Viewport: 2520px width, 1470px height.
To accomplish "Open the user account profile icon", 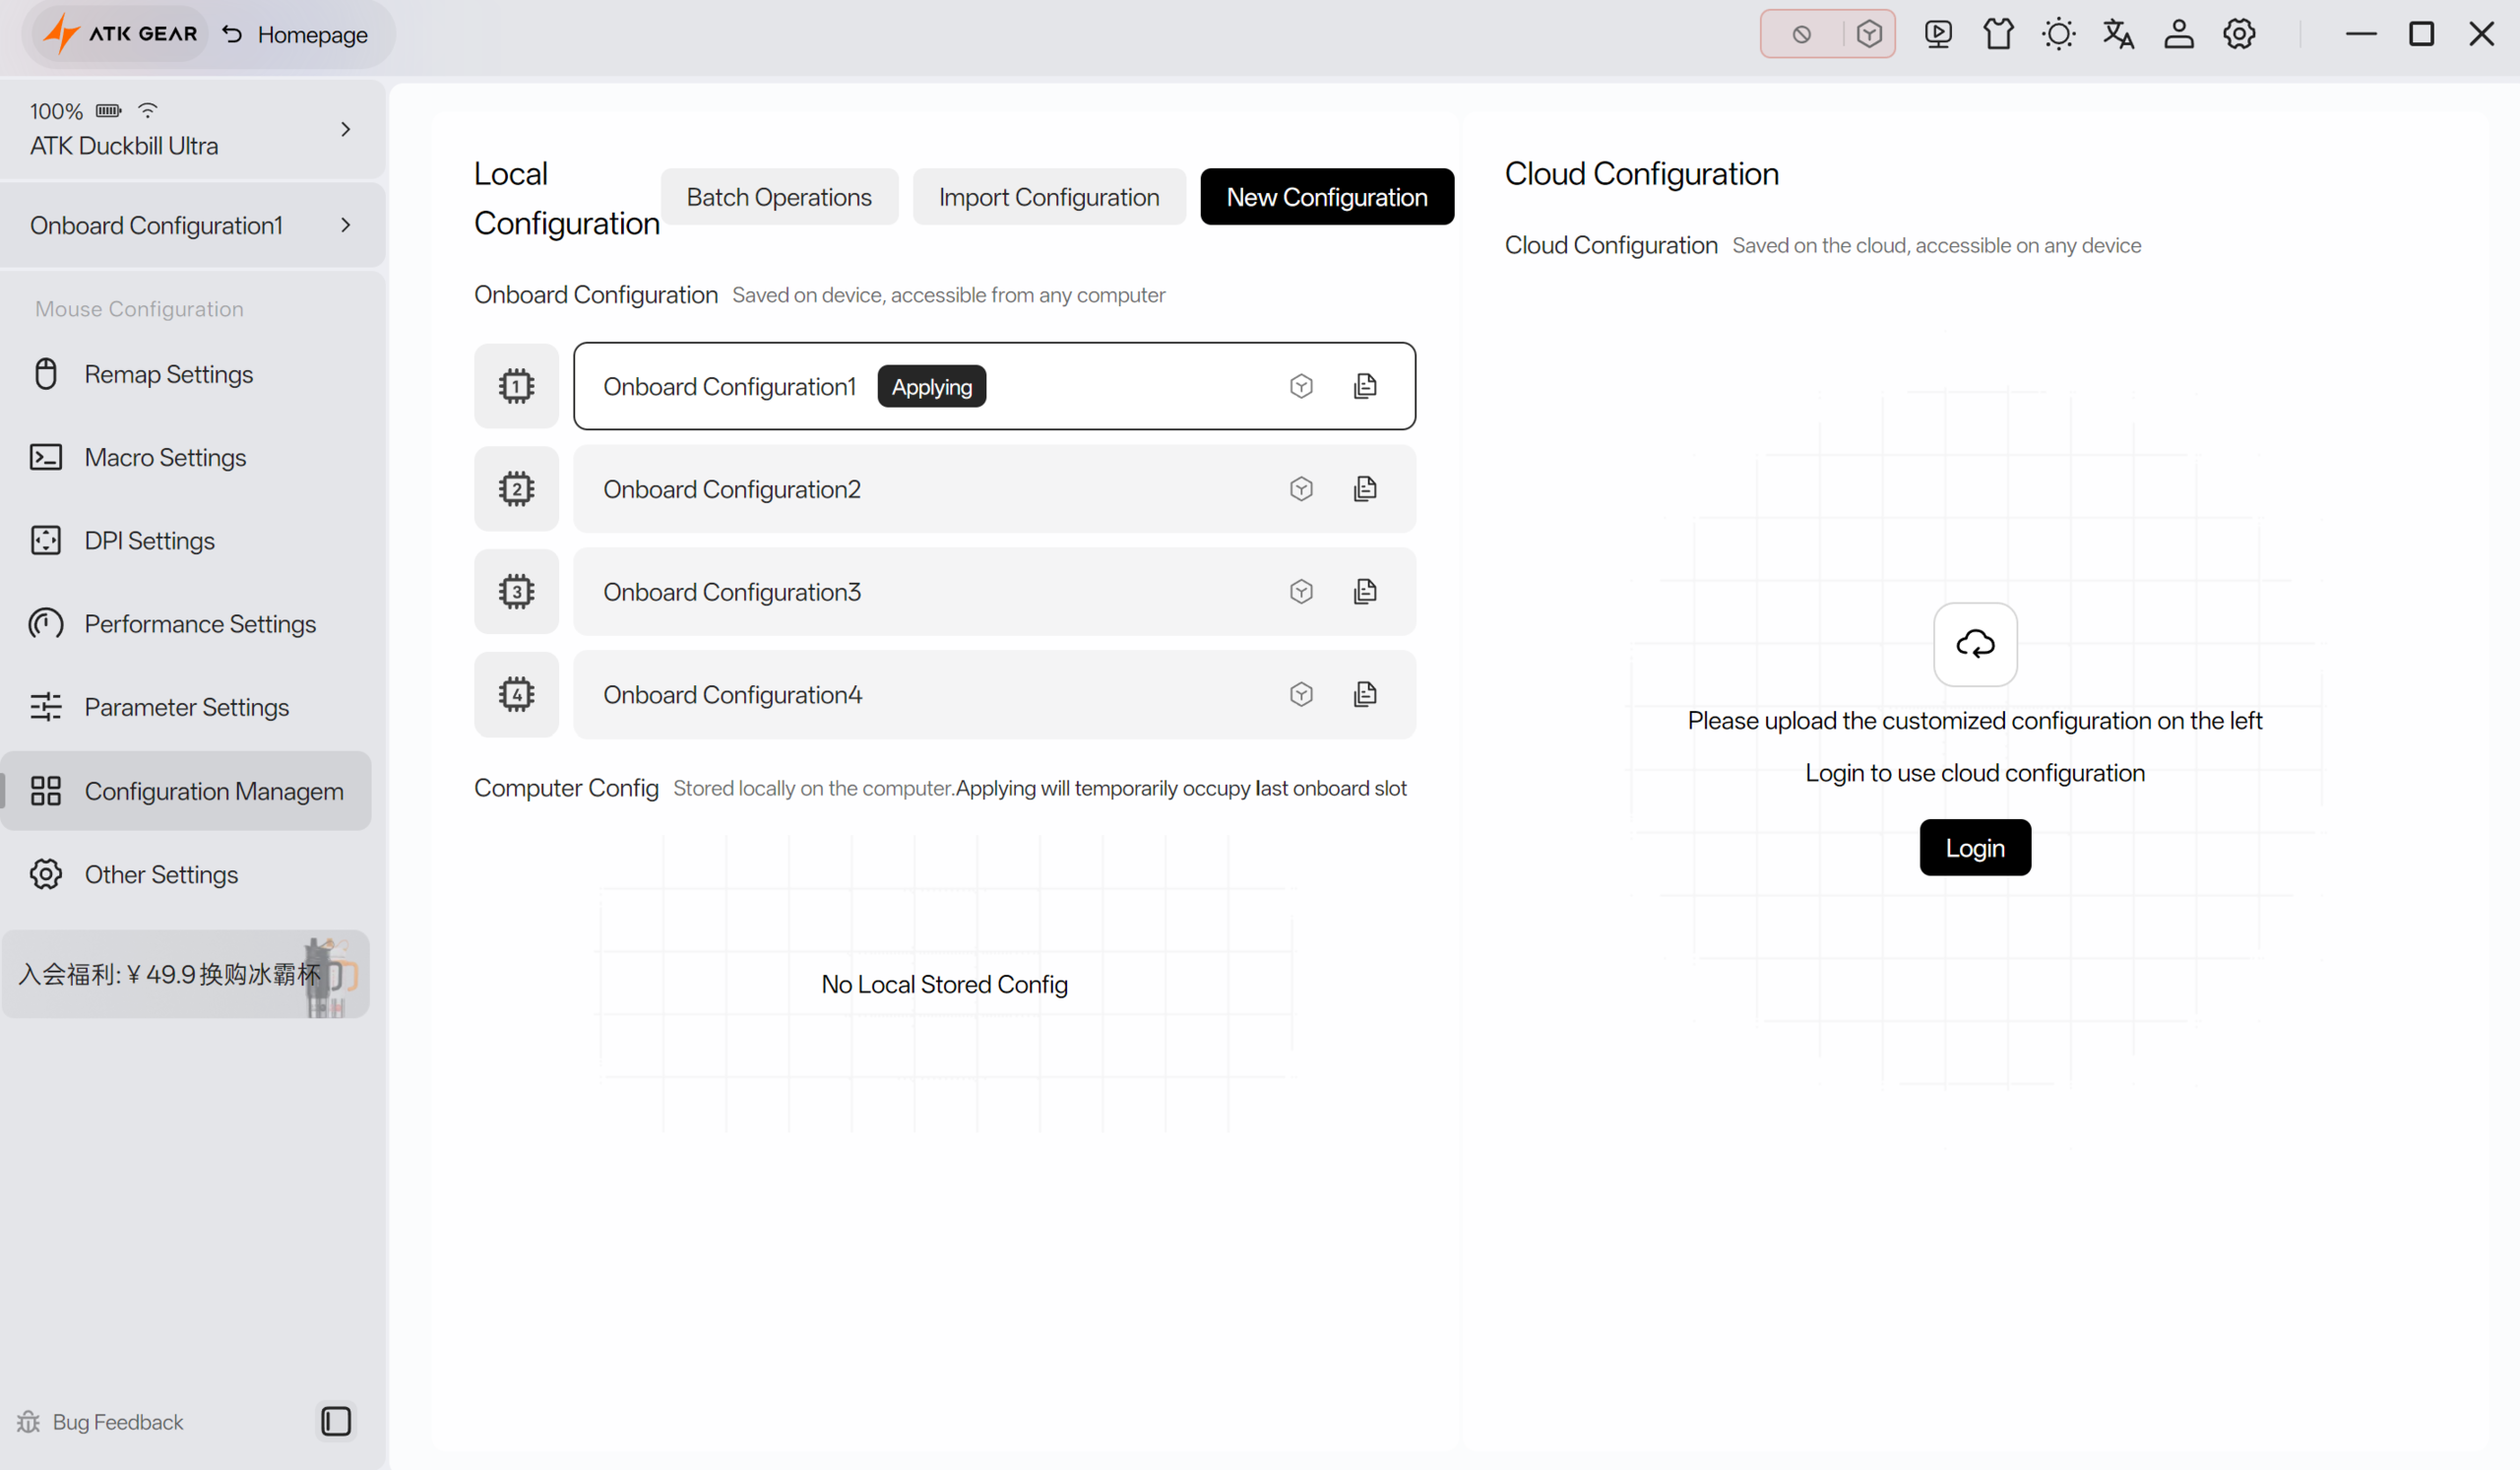I will click(x=2179, y=34).
